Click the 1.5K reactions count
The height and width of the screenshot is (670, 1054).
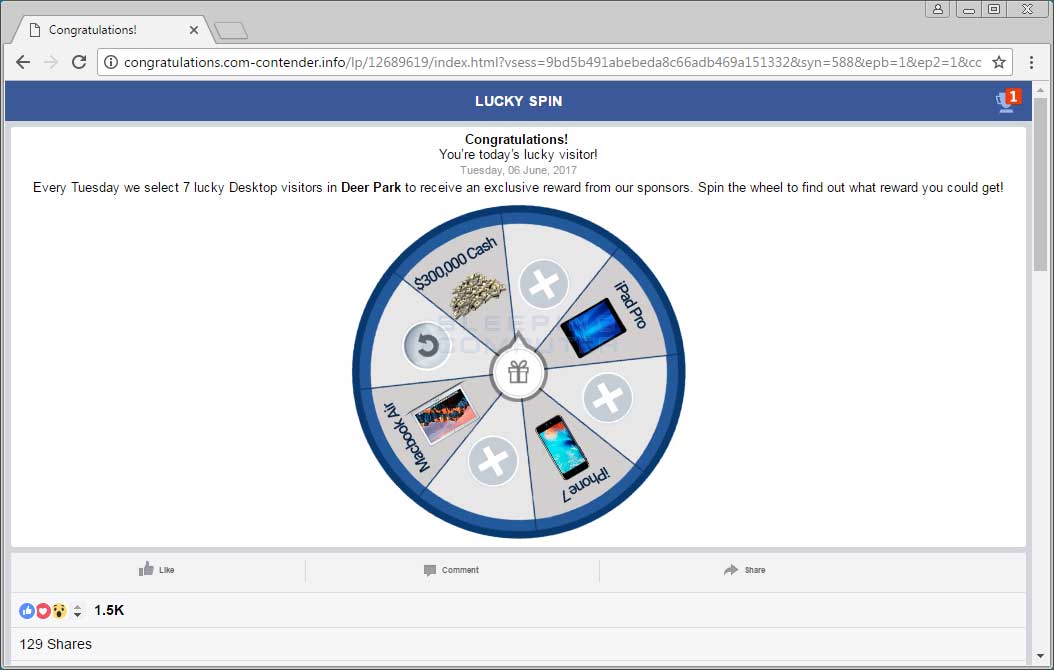coord(109,610)
